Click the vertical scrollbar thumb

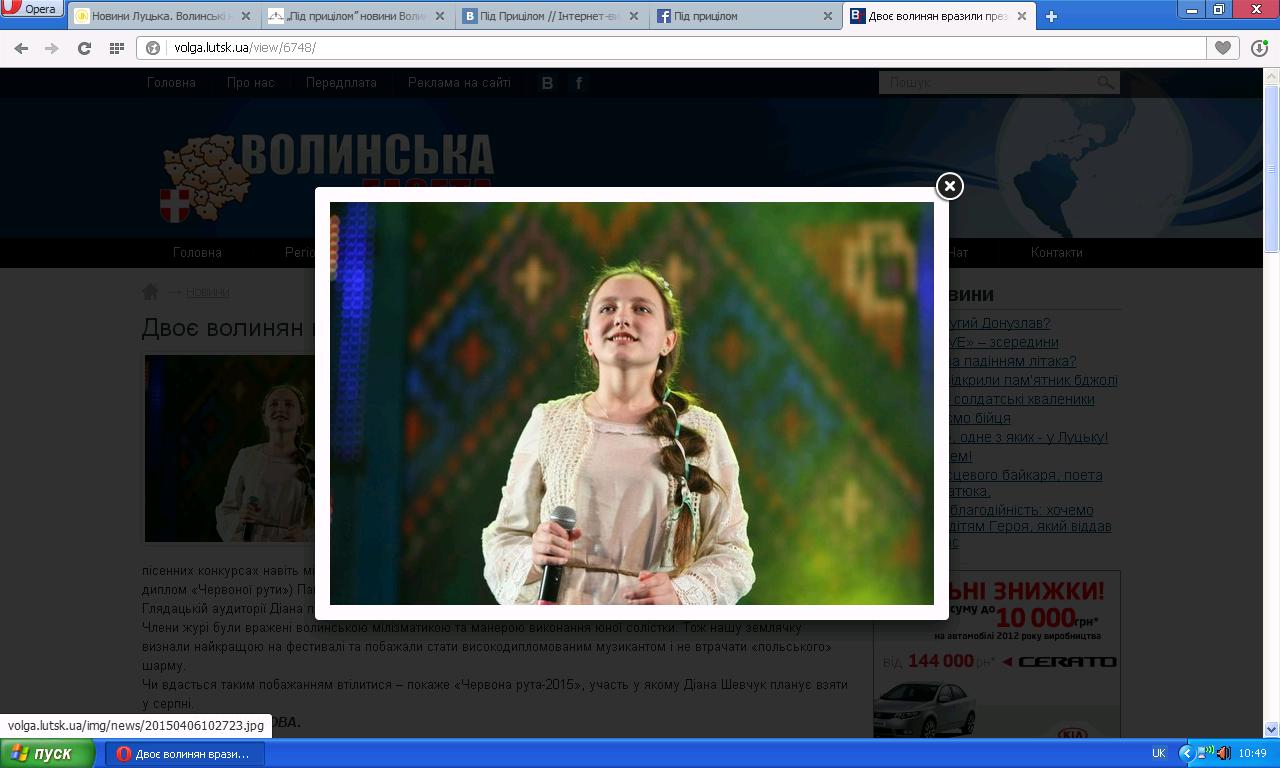1272,167
